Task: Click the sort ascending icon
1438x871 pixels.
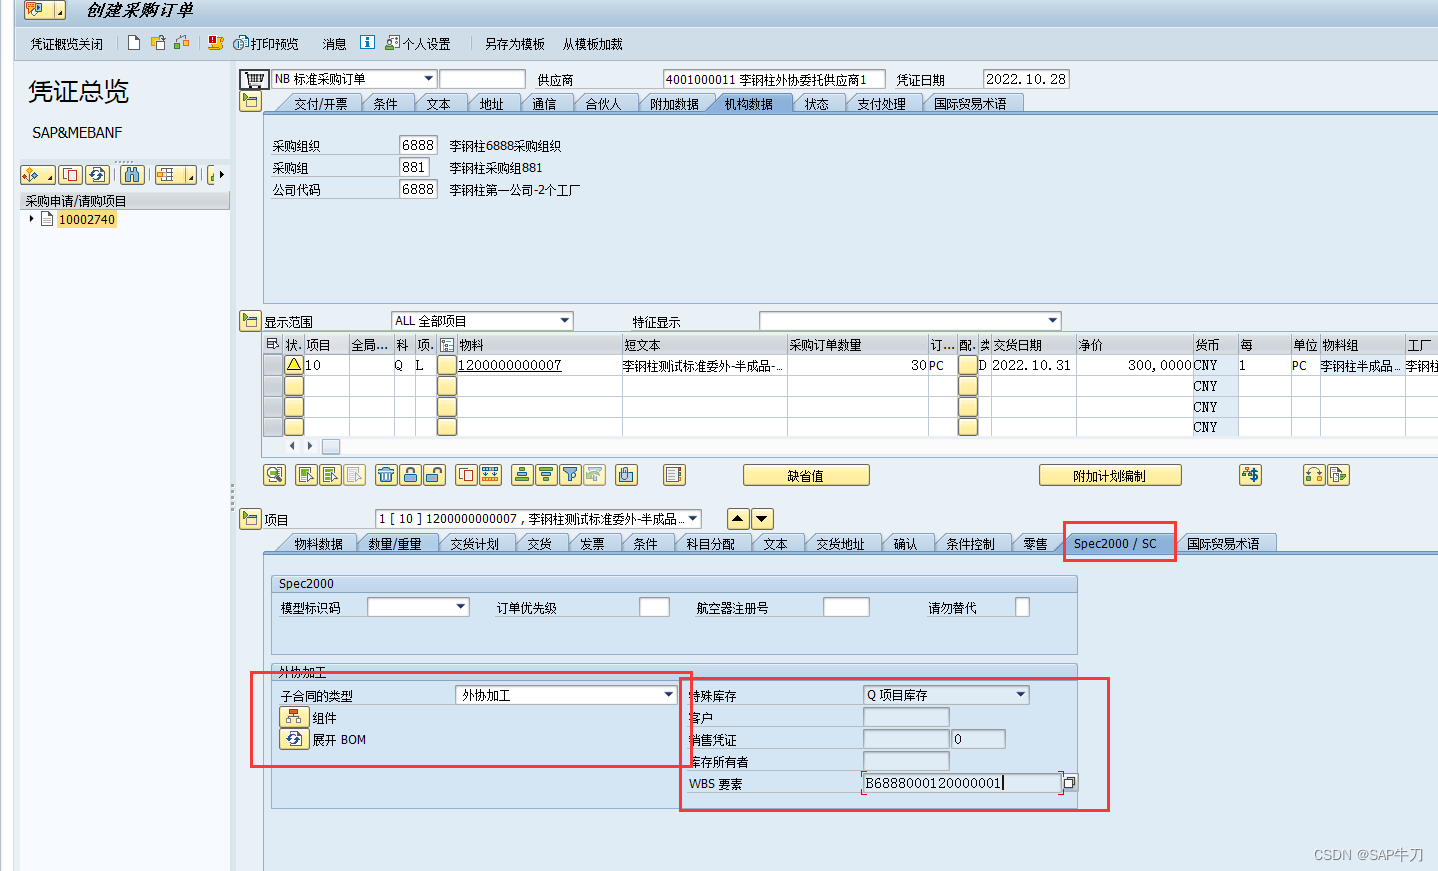Action: click(x=522, y=475)
